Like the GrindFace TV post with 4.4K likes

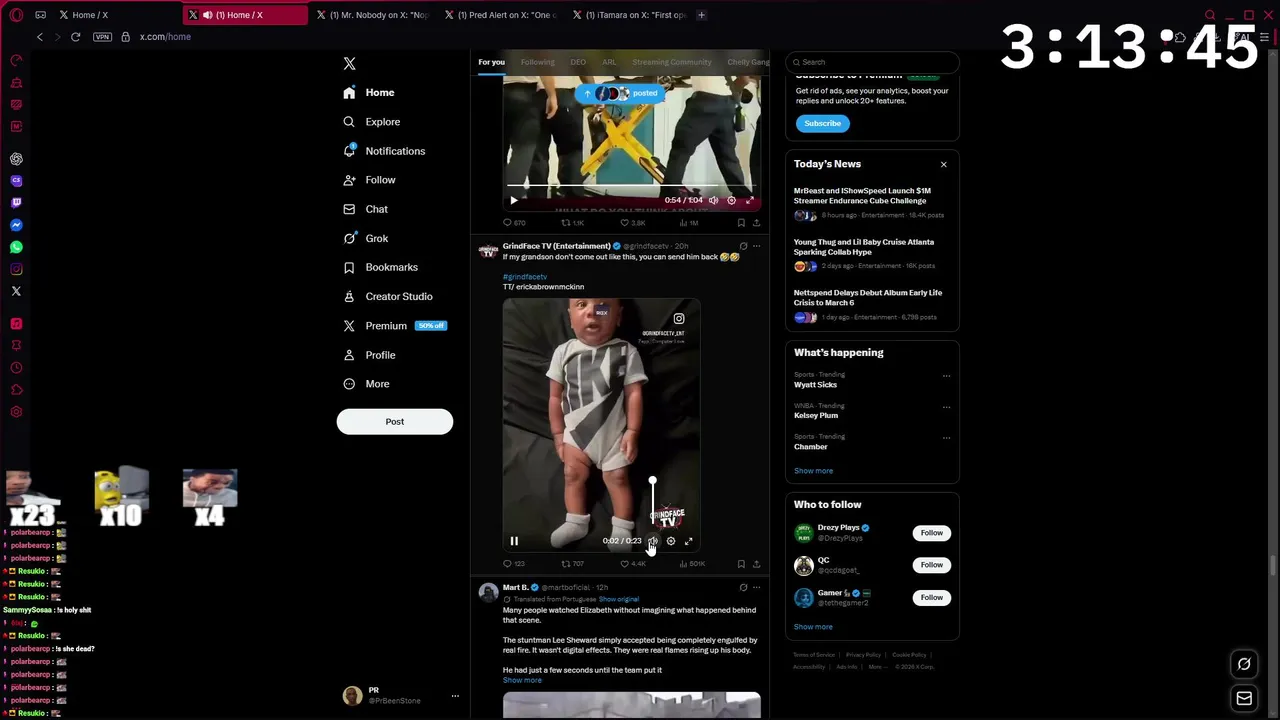[x=624, y=564]
